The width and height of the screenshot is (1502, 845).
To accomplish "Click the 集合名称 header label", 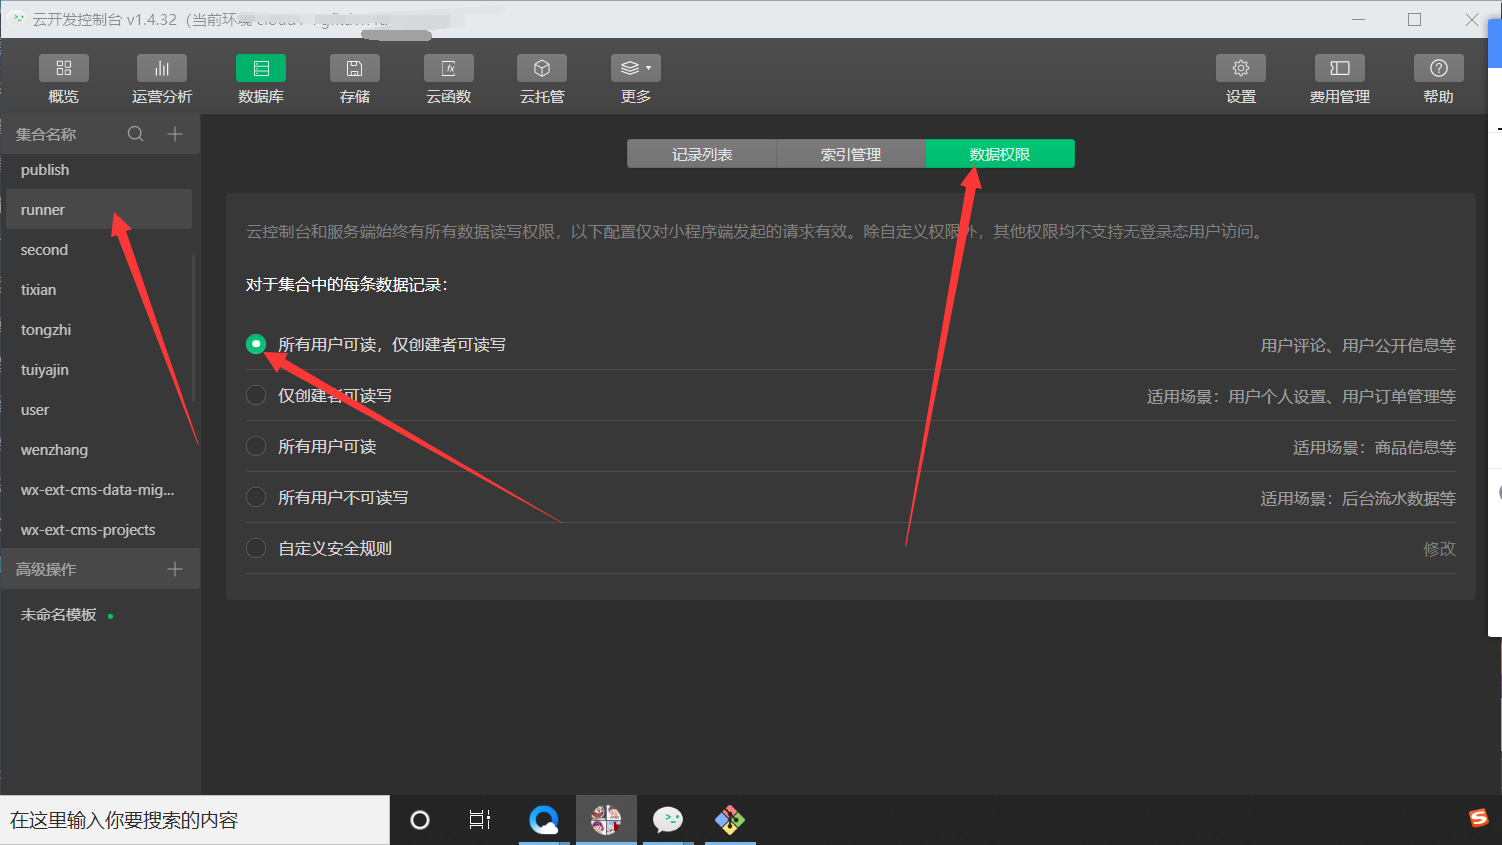I will tap(46, 134).
